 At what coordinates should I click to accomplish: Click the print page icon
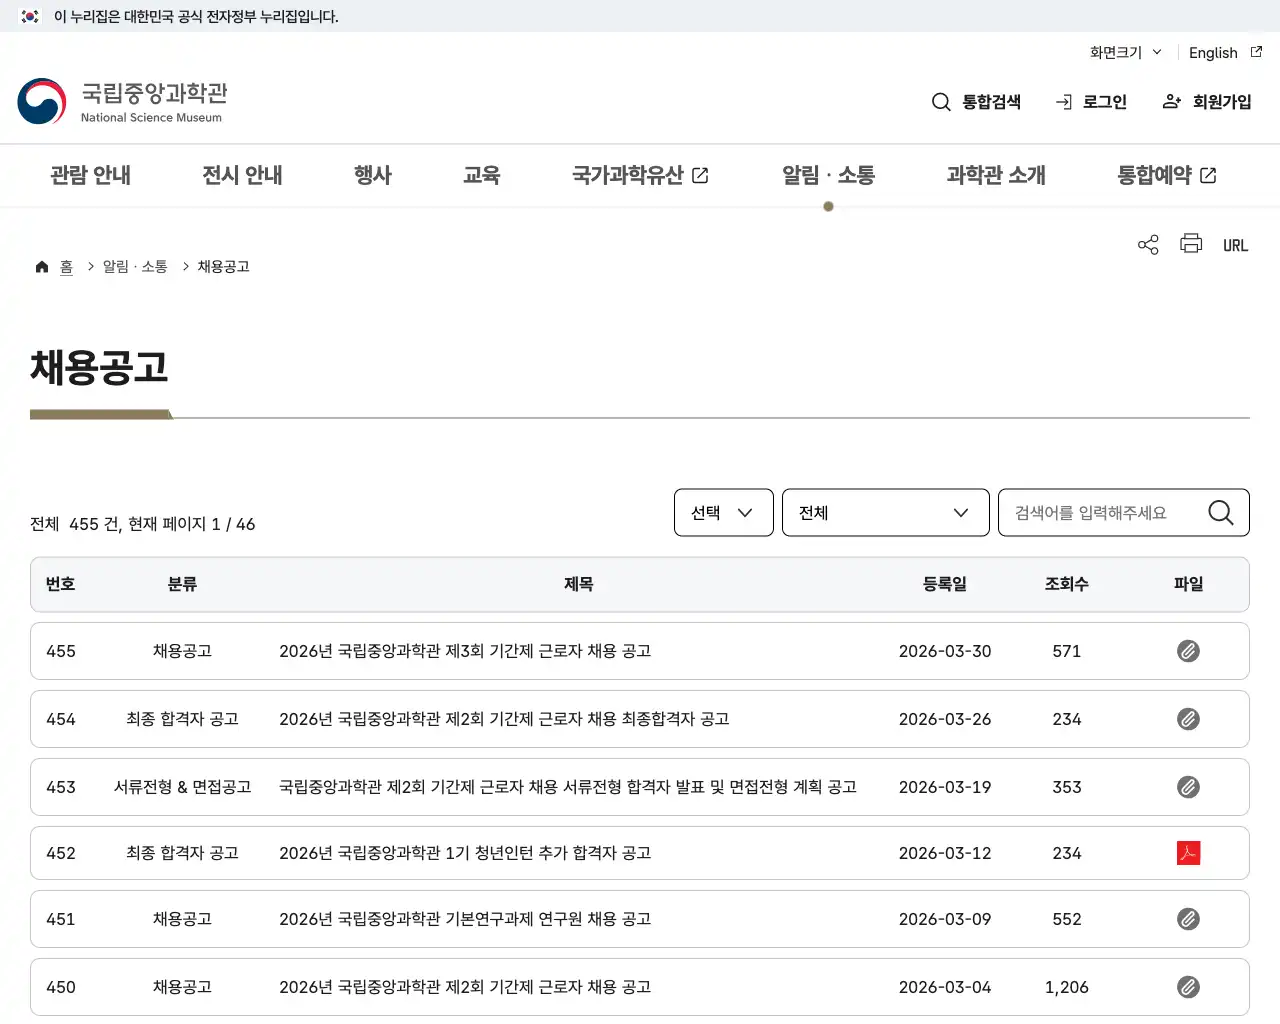click(1190, 244)
